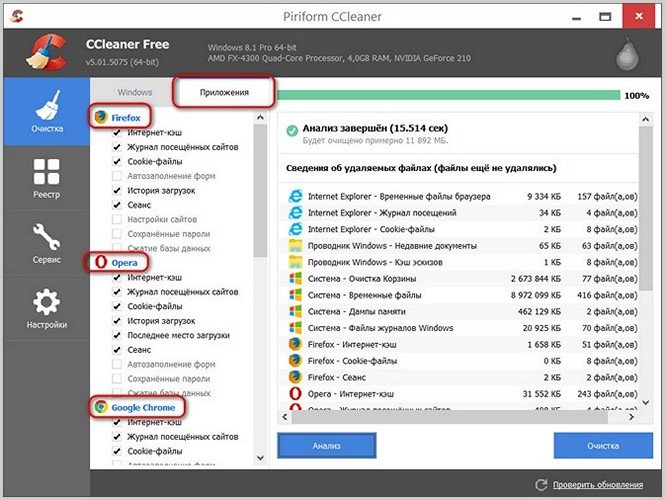Open the Сервис (Tools) wrench section
The image size is (665, 500).
click(x=46, y=244)
